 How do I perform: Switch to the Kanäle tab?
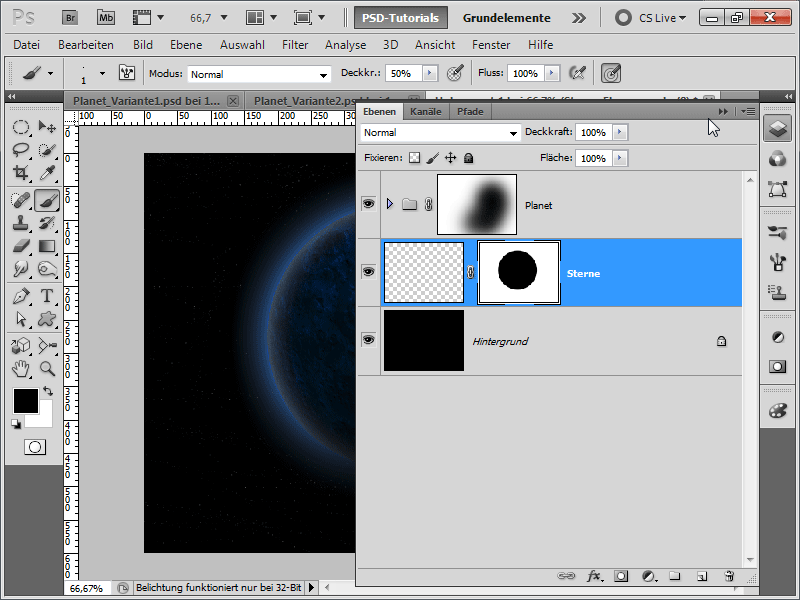426,112
